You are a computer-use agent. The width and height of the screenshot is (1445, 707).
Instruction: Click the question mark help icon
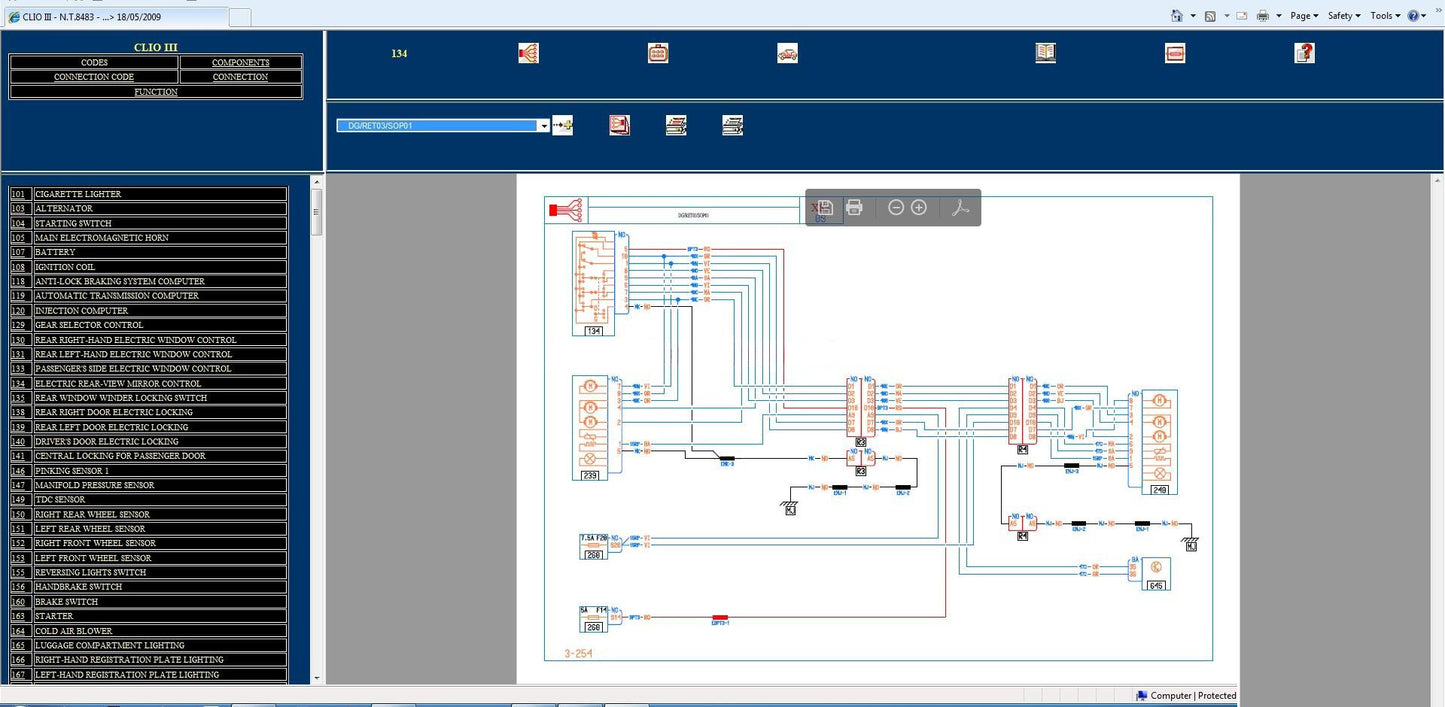click(x=1304, y=53)
